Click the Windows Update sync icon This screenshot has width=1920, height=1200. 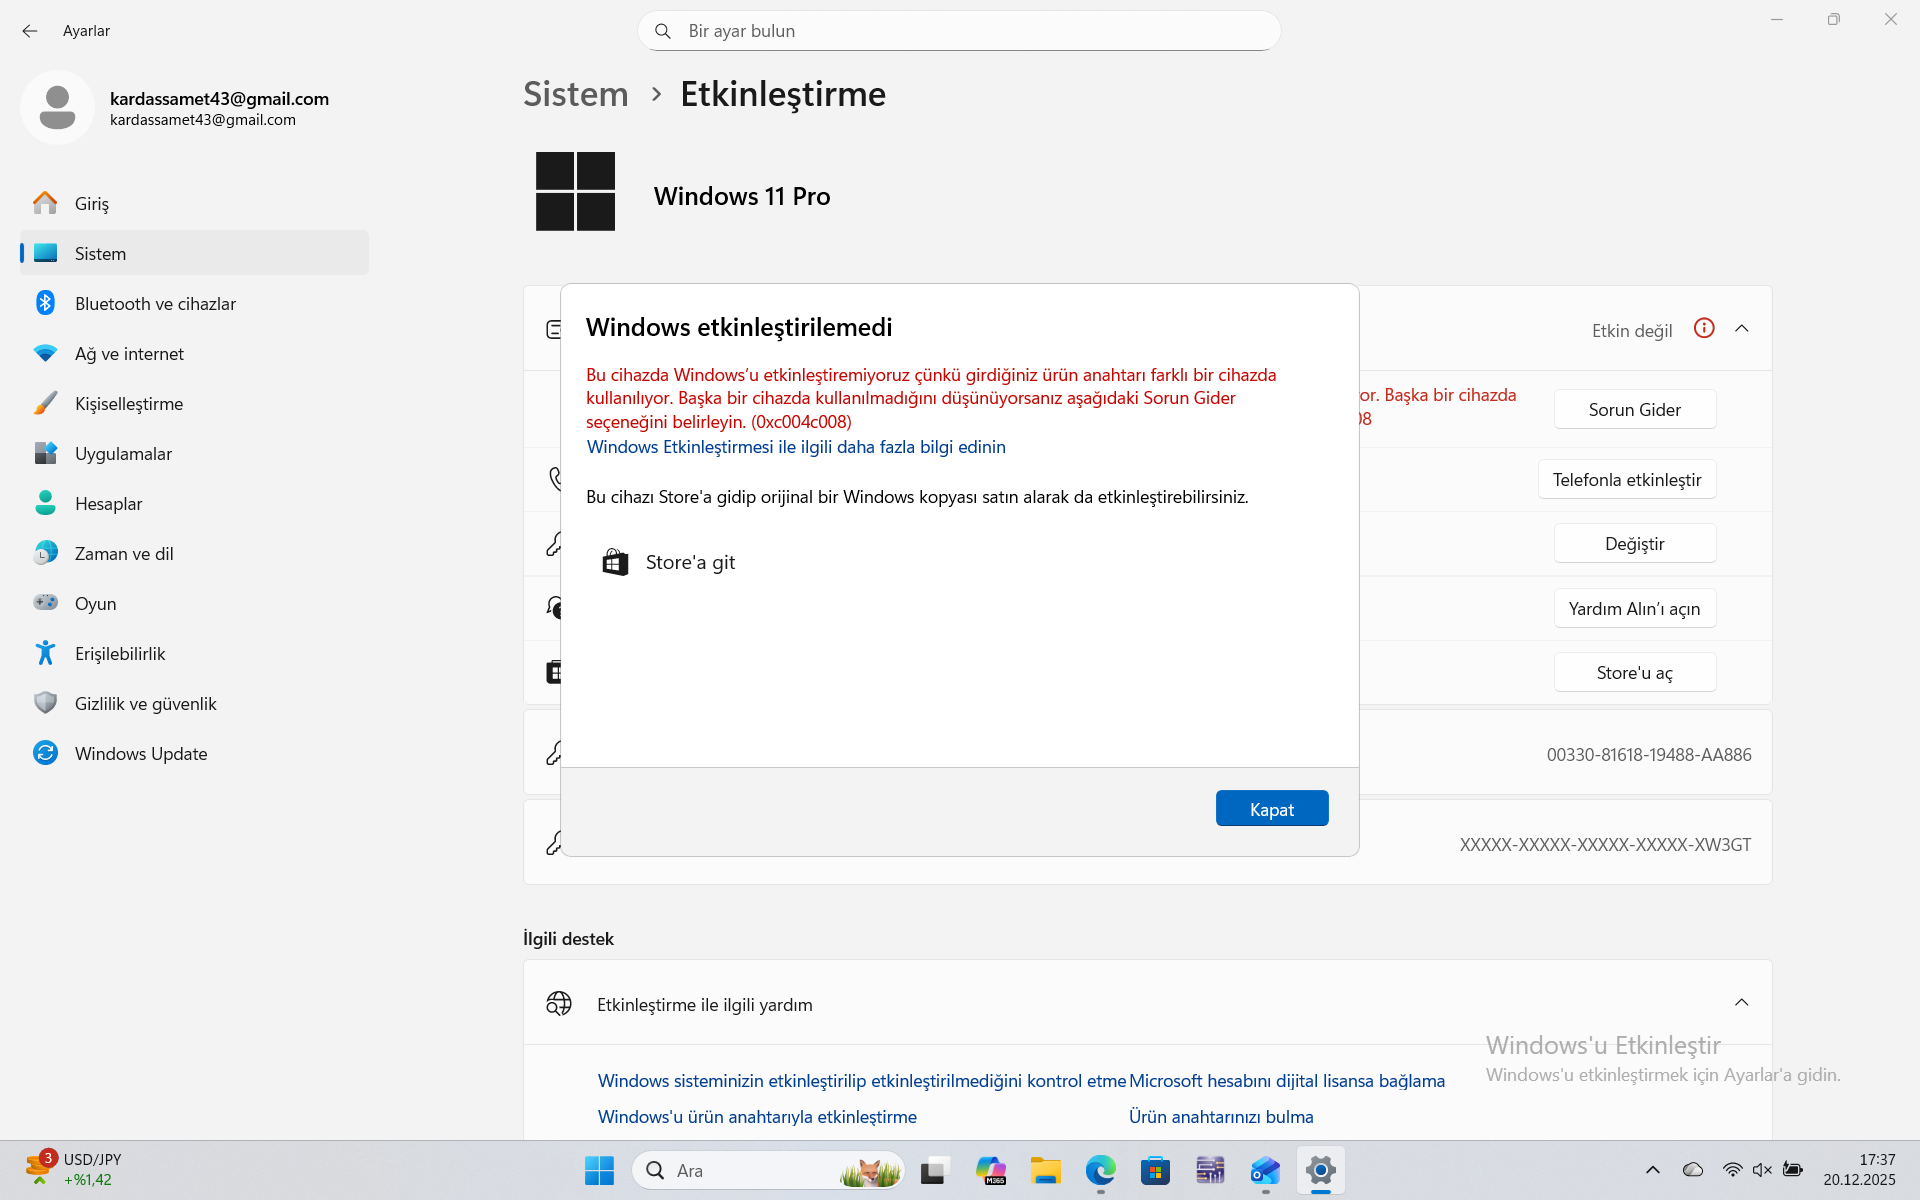(x=45, y=753)
